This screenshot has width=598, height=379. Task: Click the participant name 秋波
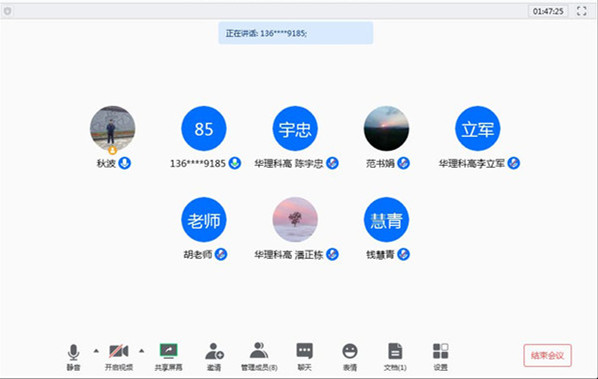[x=106, y=164]
